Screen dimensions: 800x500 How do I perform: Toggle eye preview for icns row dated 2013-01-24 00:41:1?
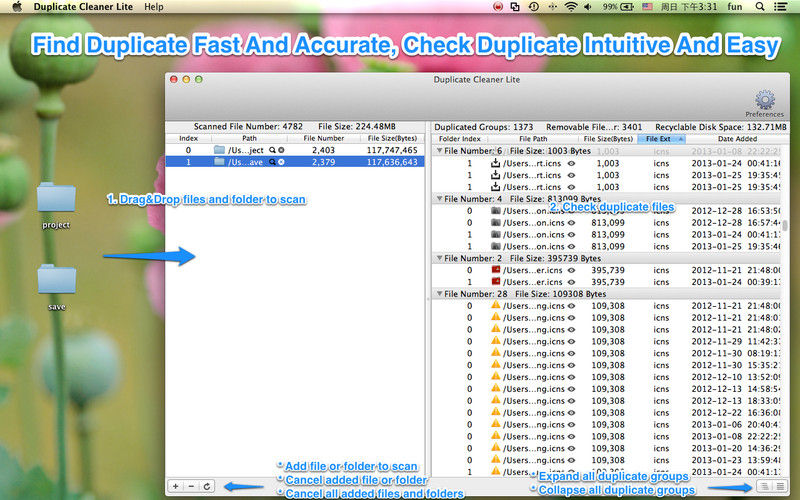tap(571, 164)
